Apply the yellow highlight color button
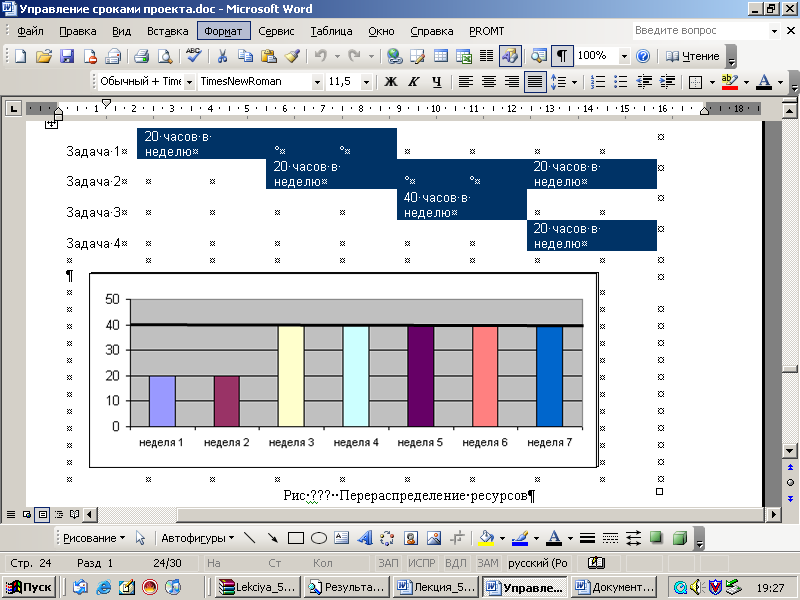The height and width of the screenshot is (600, 800). (x=730, y=82)
